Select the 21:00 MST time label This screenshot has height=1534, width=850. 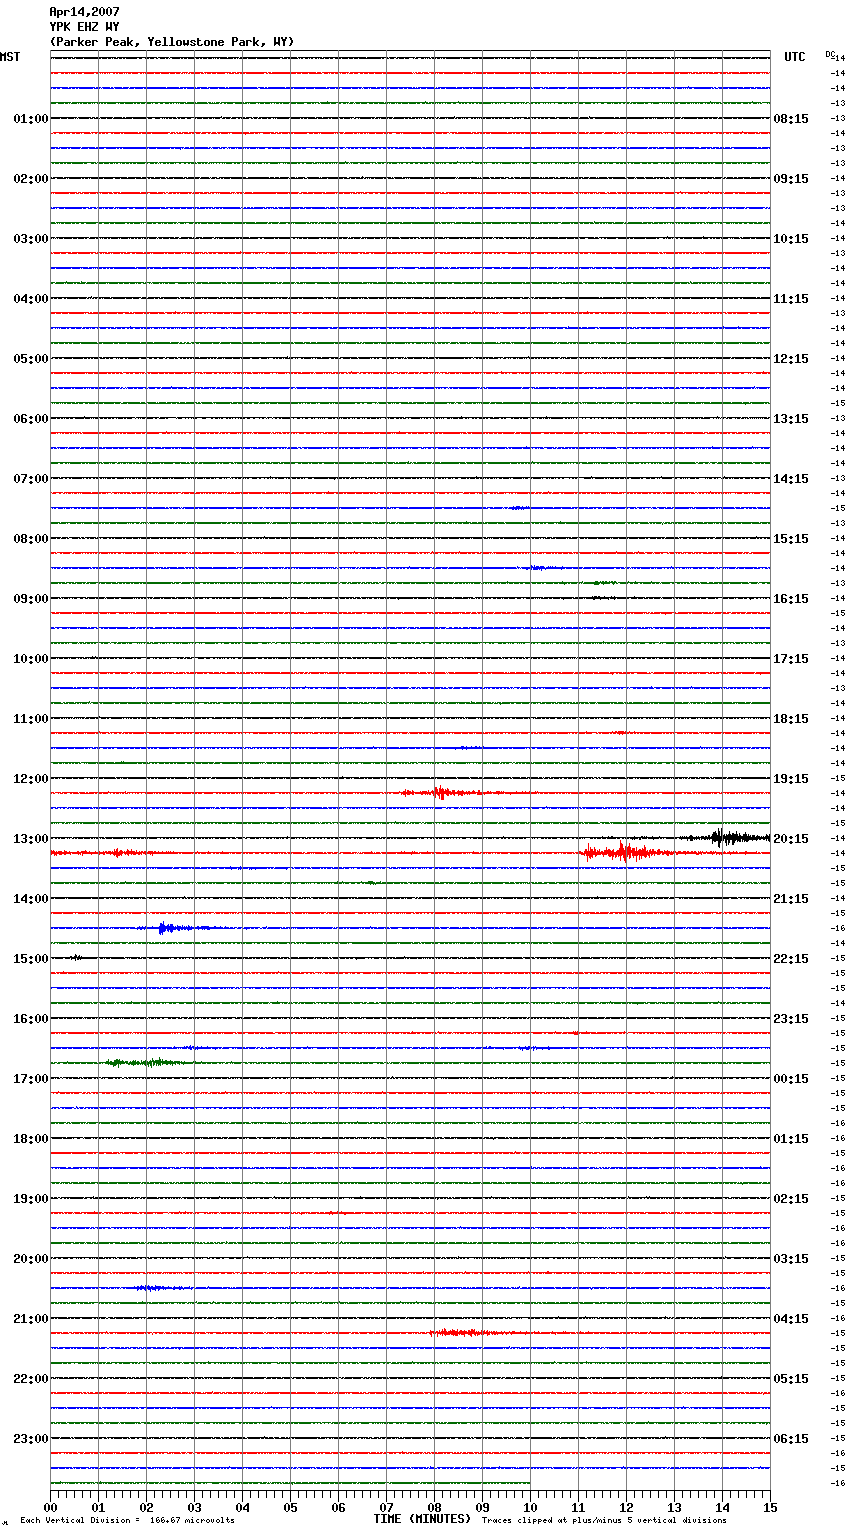coord(30,1319)
